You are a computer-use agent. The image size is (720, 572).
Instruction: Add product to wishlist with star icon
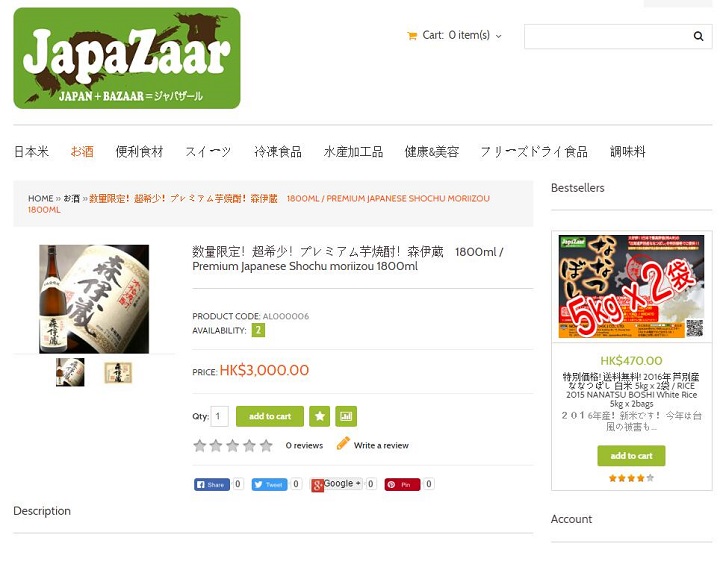tap(320, 416)
